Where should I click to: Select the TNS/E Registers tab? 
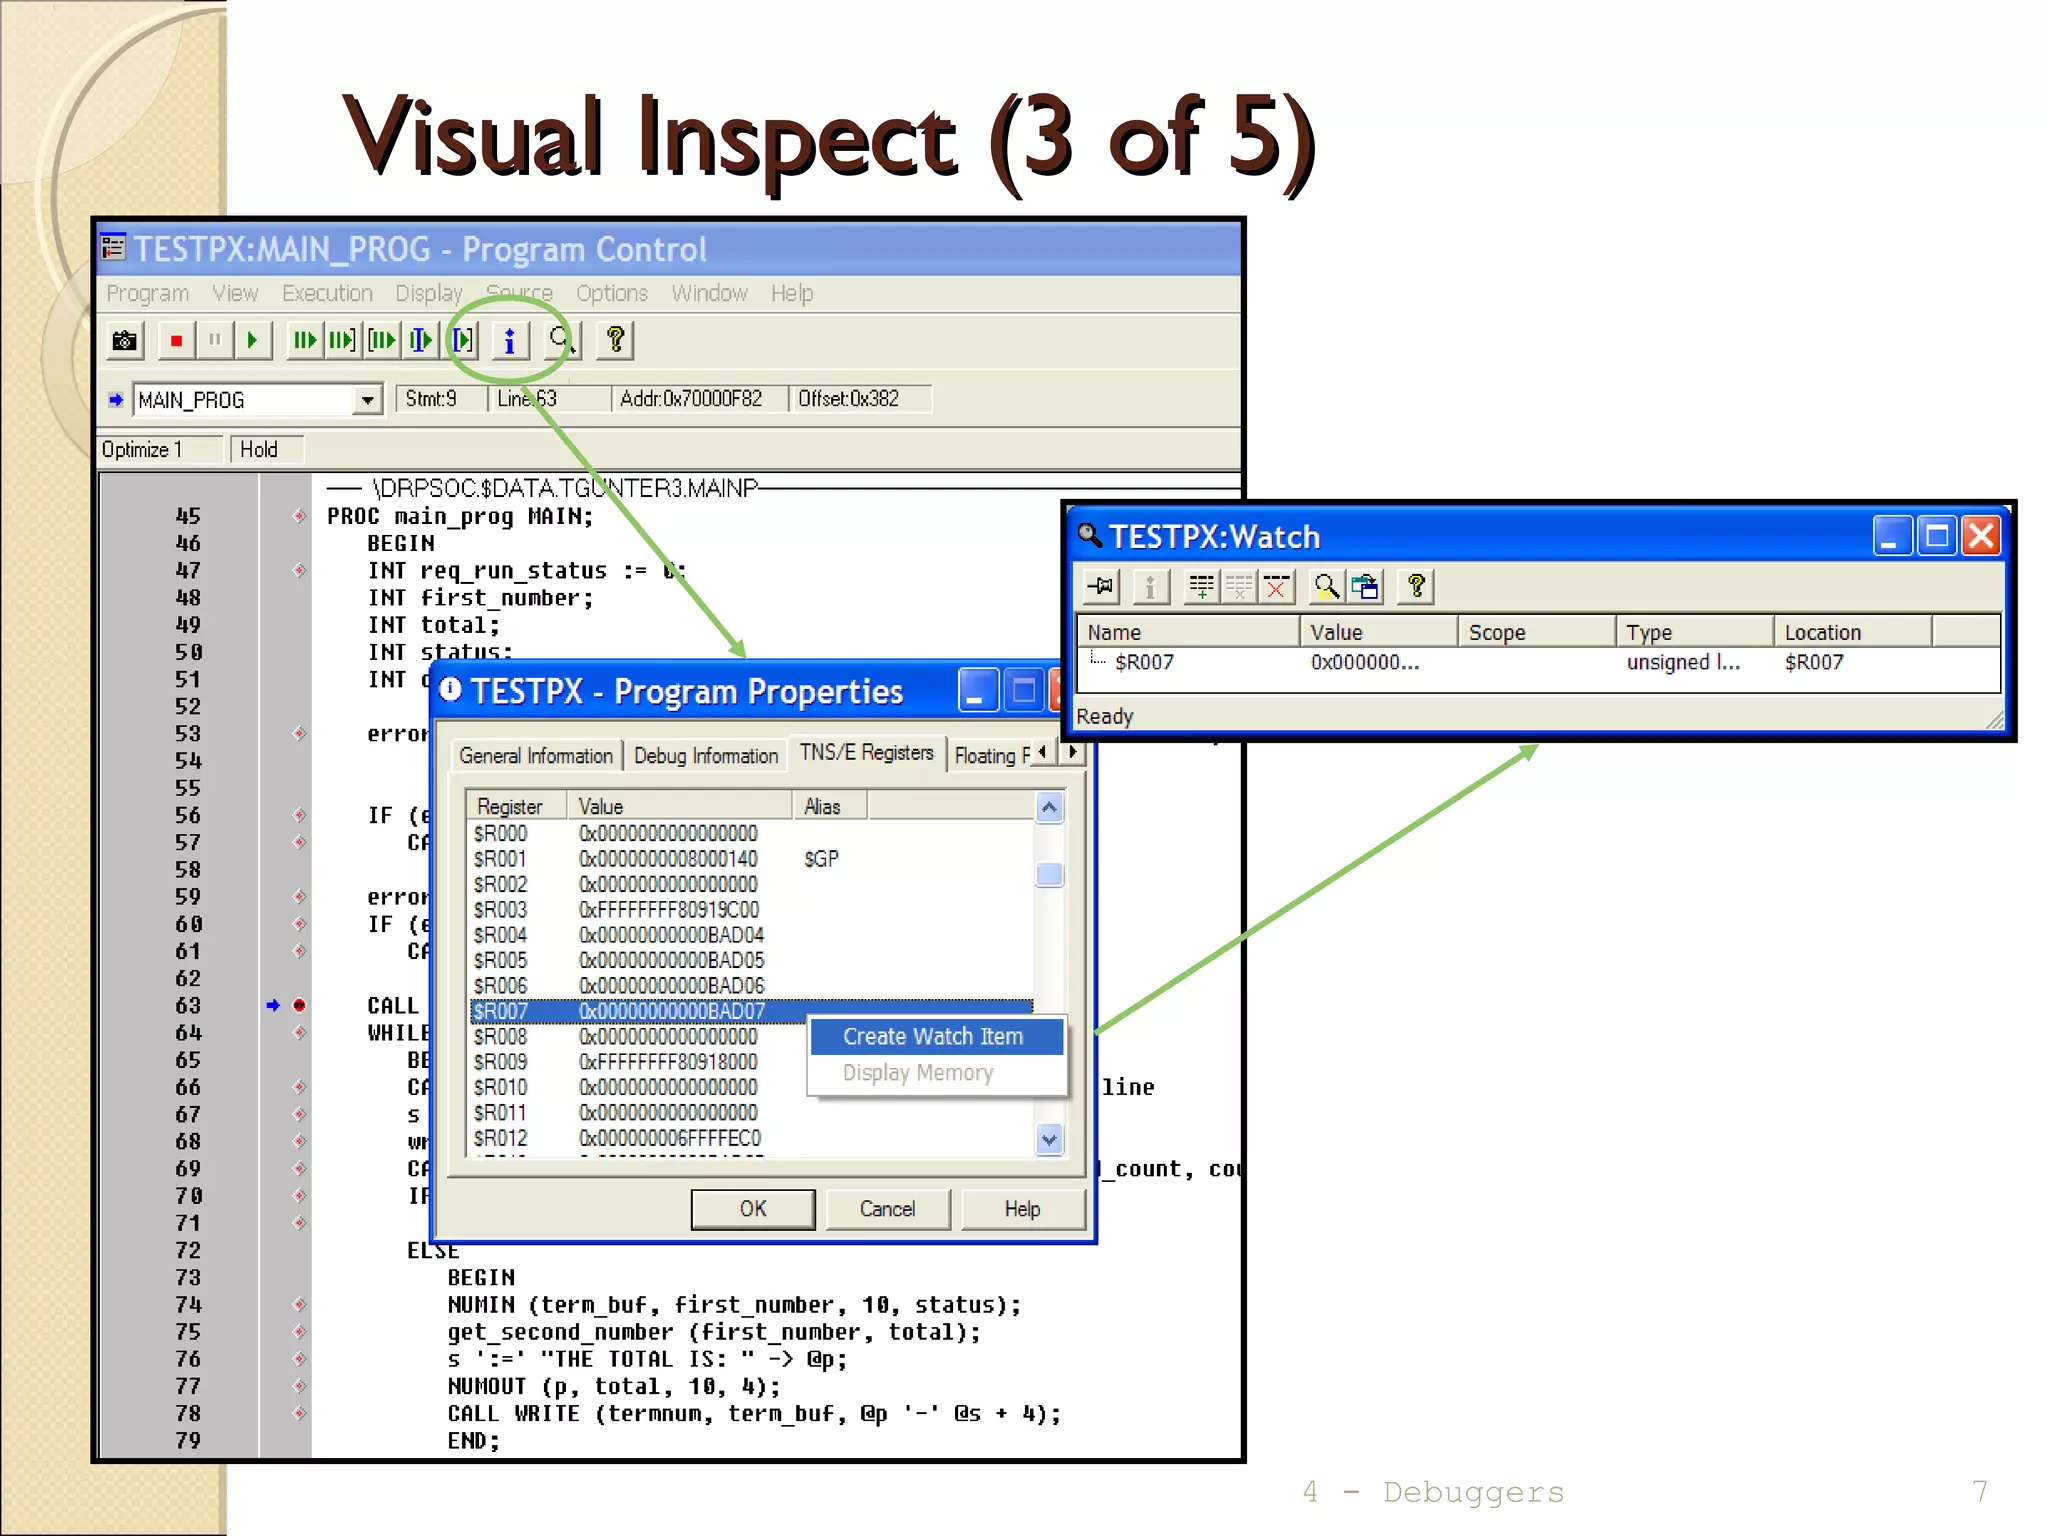point(866,752)
